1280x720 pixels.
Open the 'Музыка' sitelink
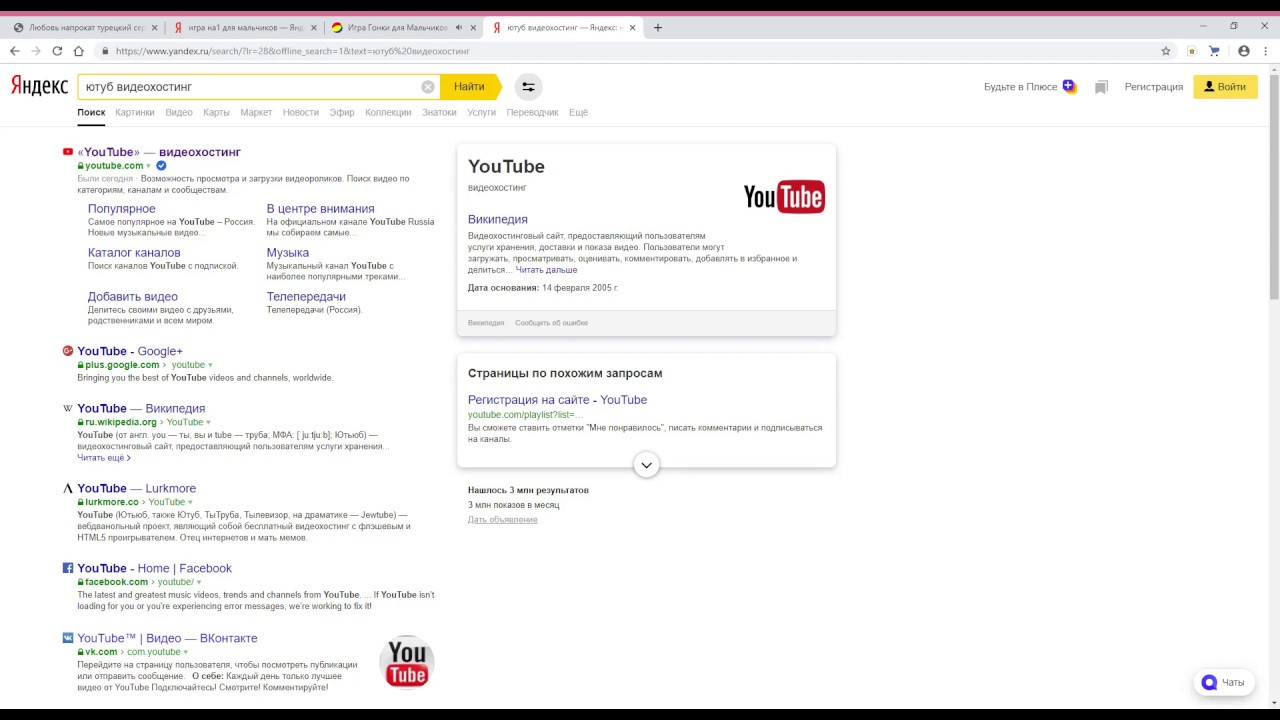point(288,253)
